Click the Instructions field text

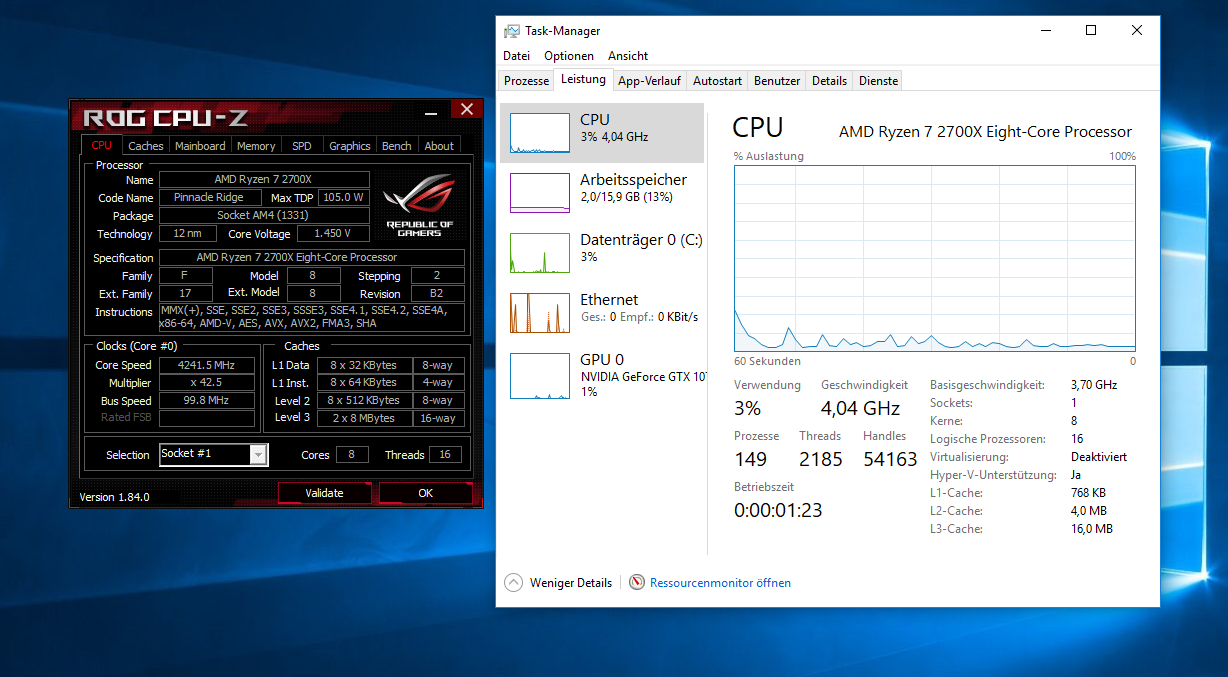tap(311, 317)
